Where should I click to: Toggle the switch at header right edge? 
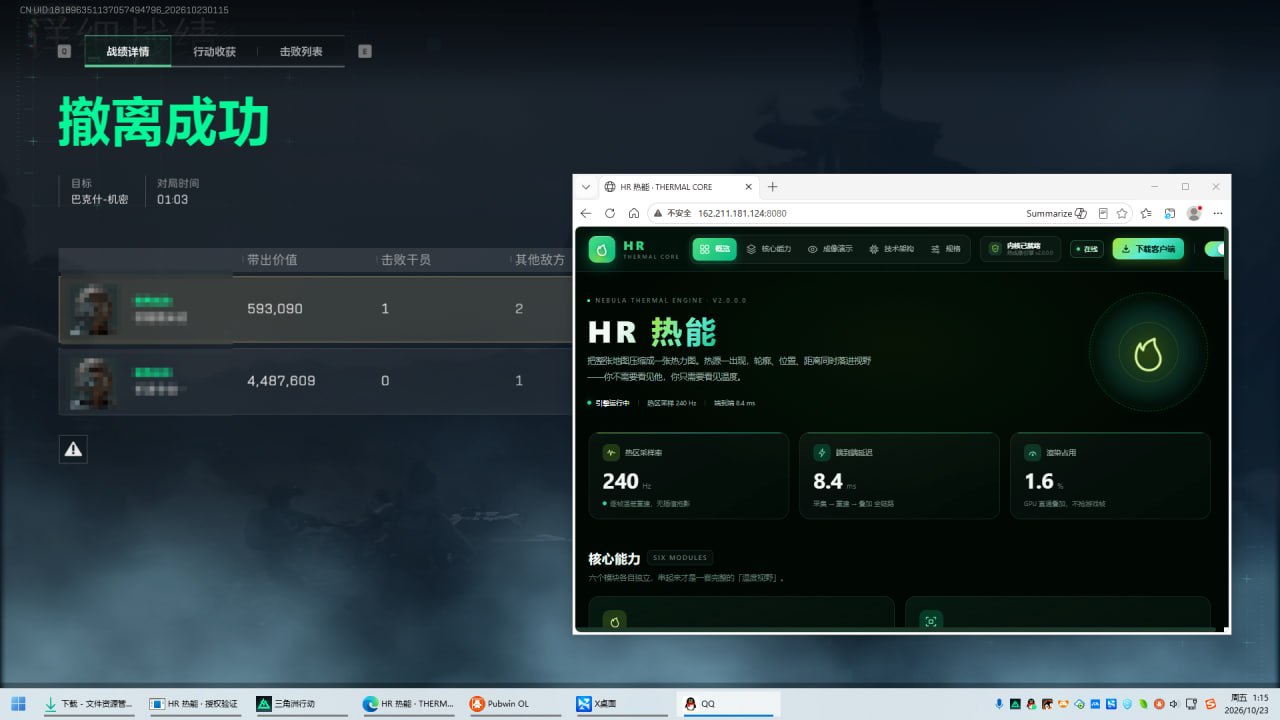click(x=1214, y=249)
